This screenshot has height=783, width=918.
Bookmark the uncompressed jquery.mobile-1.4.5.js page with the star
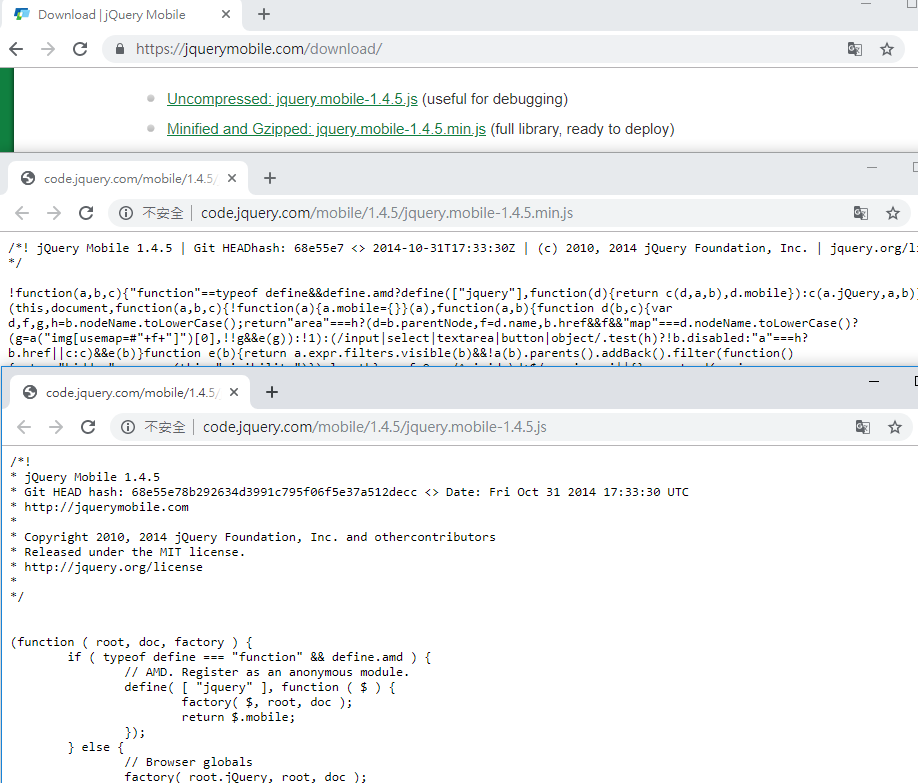tap(893, 427)
